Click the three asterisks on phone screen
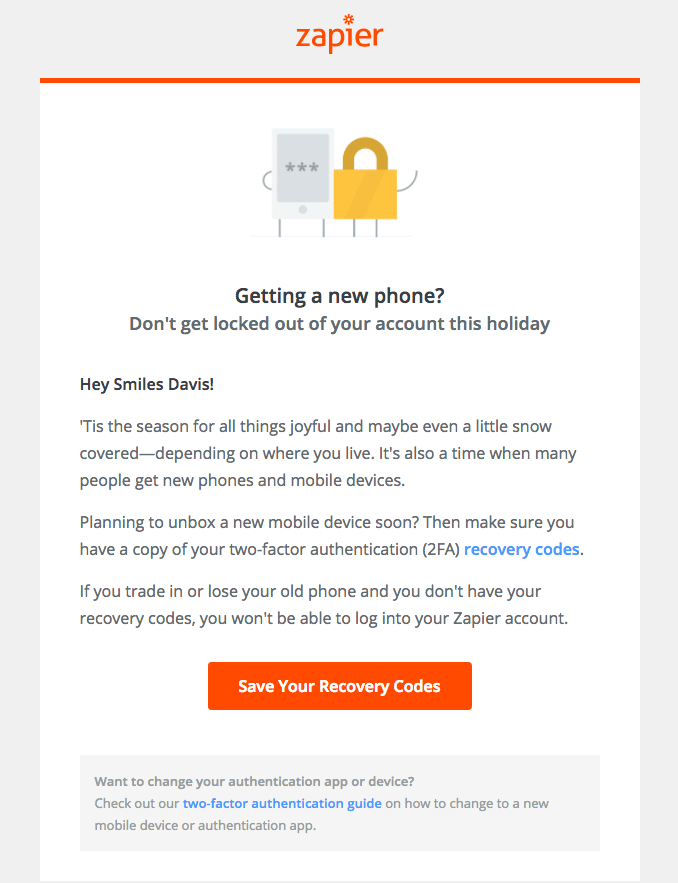Image resolution: width=678 pixels, height=883 pixels. tap(302, 167)
